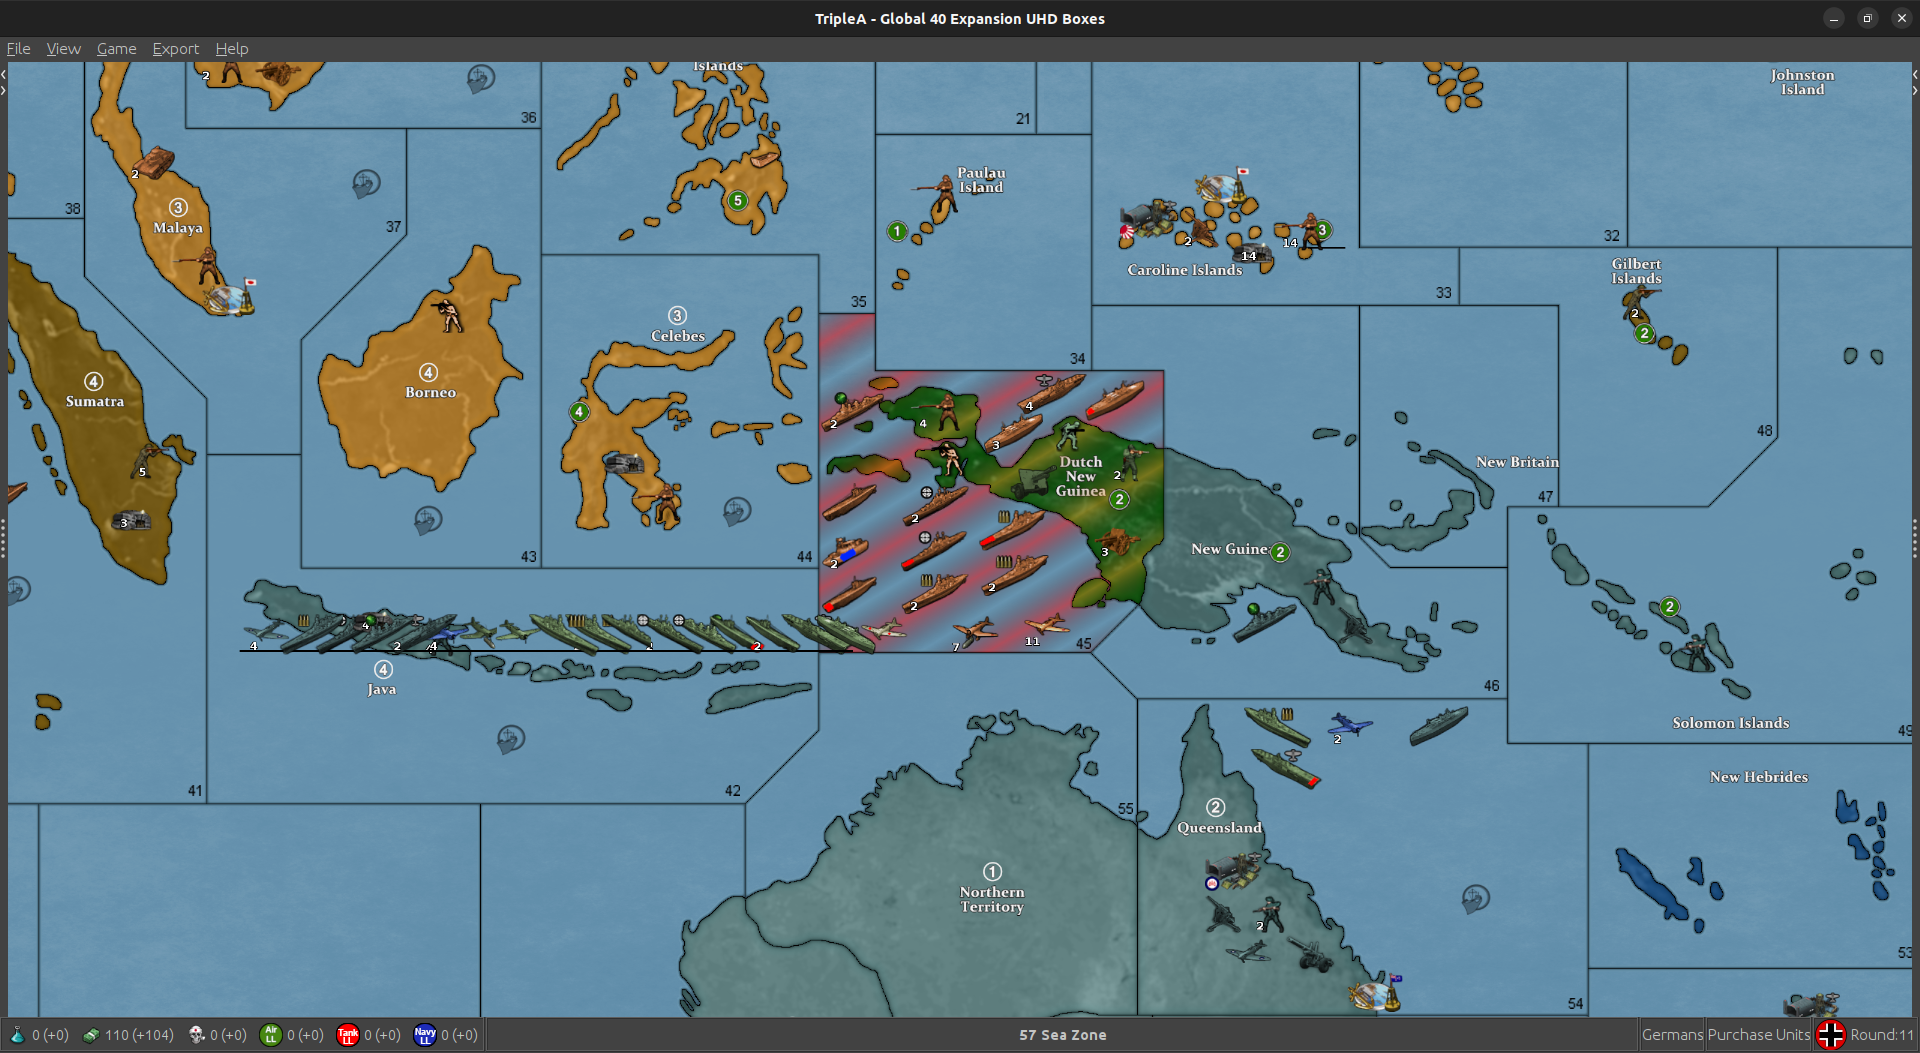Click the convoy emblem in sea zone 42
1920x1053 pixels.
click(511, 739)
